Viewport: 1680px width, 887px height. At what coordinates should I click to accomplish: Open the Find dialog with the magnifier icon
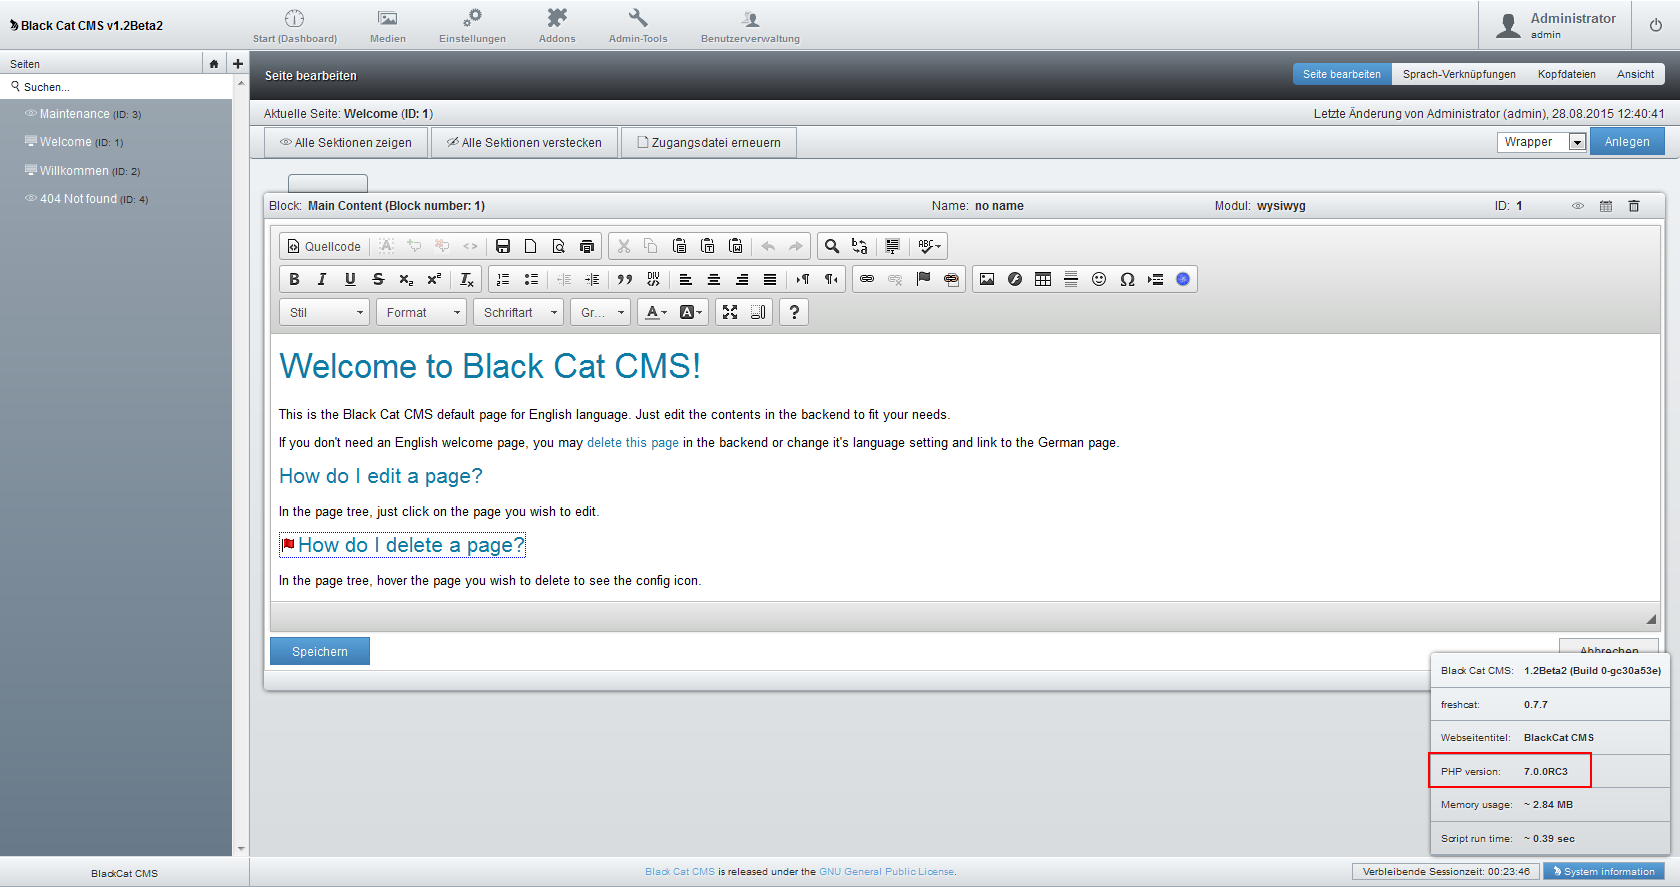[x=832, y=246]
